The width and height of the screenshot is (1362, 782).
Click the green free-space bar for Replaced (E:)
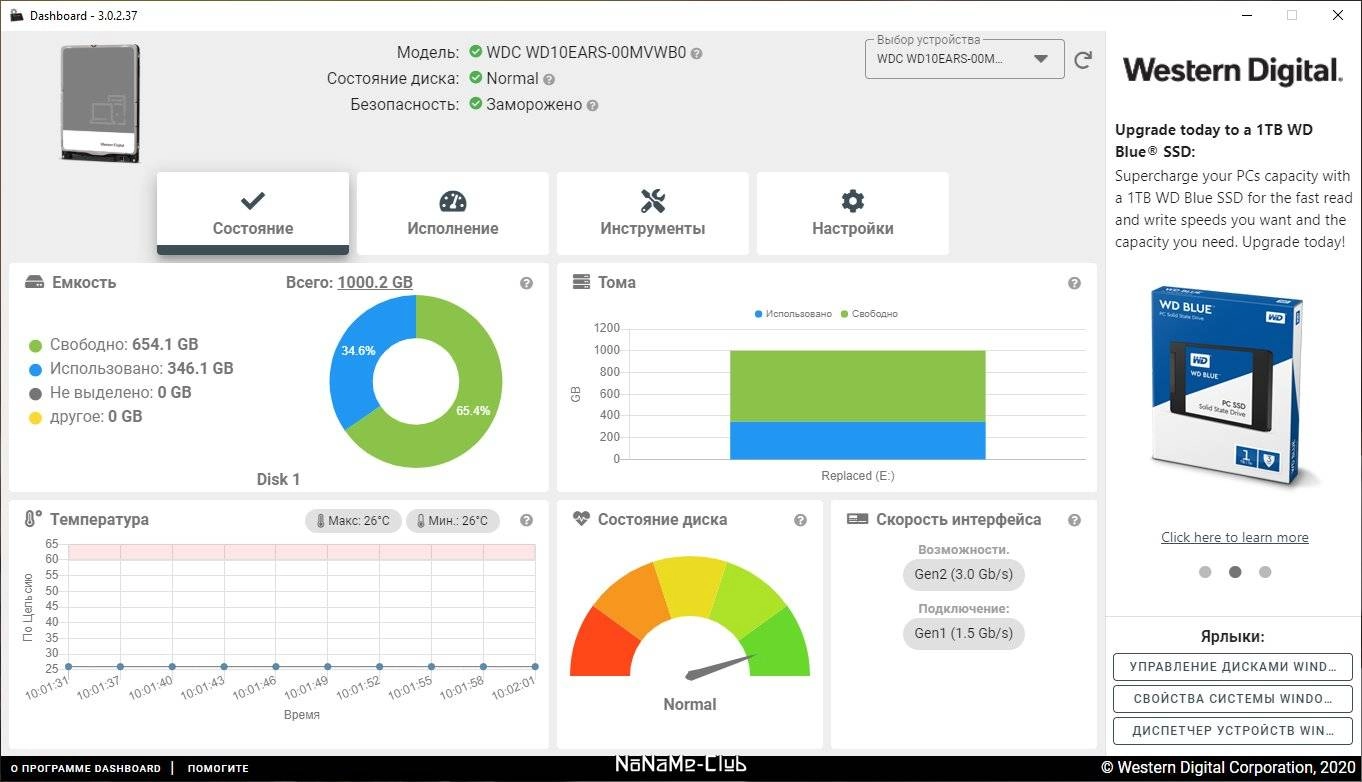[x=858, y=386]
